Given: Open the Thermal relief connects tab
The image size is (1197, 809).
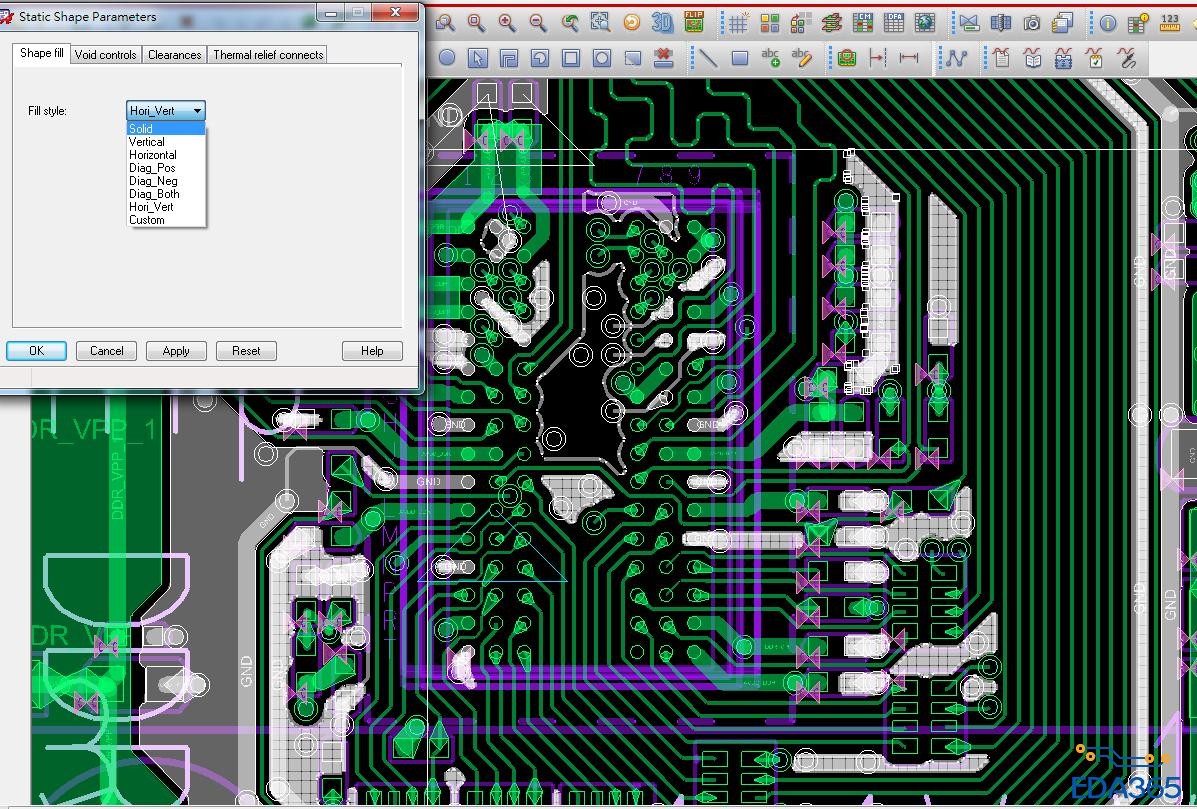Looking at the screenshot, I should click(268, 55).
